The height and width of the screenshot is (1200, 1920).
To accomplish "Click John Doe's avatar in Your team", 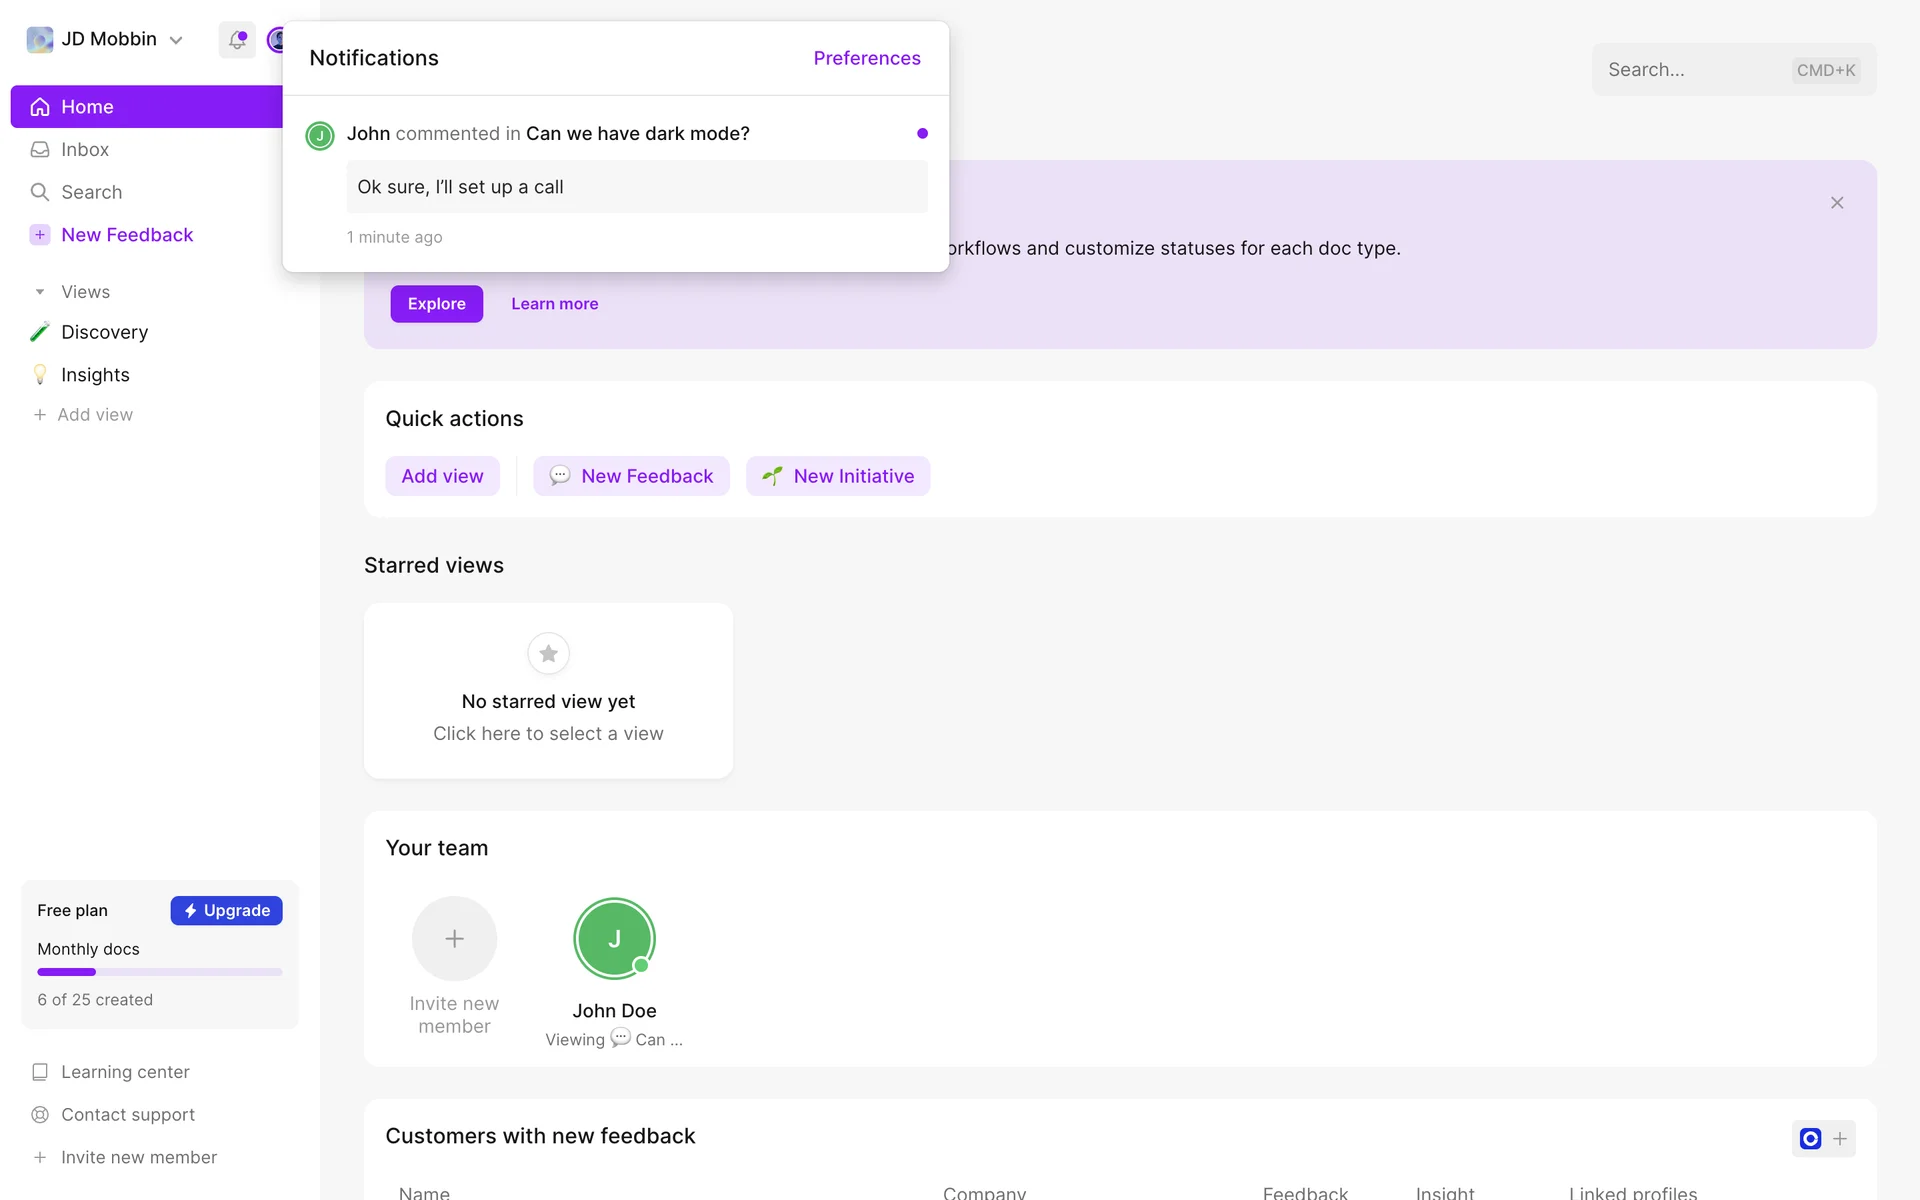I will pyautogui.click(x=614, y=938).
